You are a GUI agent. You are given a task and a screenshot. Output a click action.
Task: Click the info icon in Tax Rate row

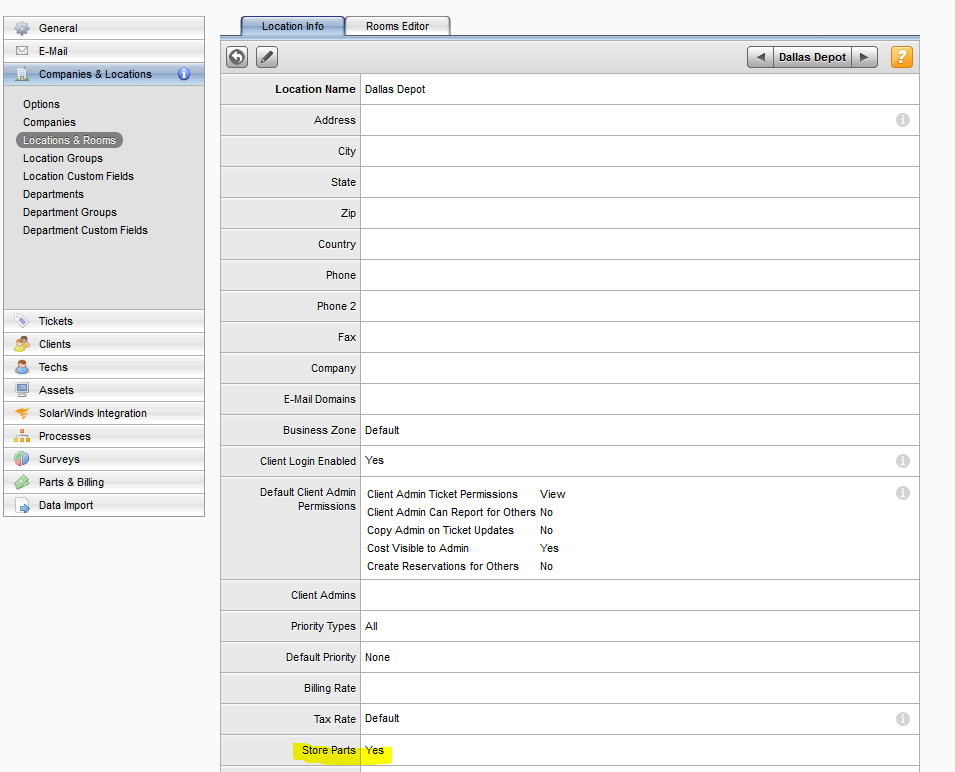click(x=903, y=719)
